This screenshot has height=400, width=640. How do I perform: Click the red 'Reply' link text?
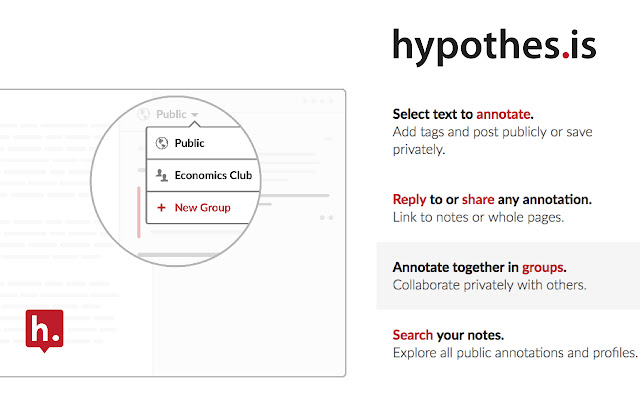click(x=410, y=199)
